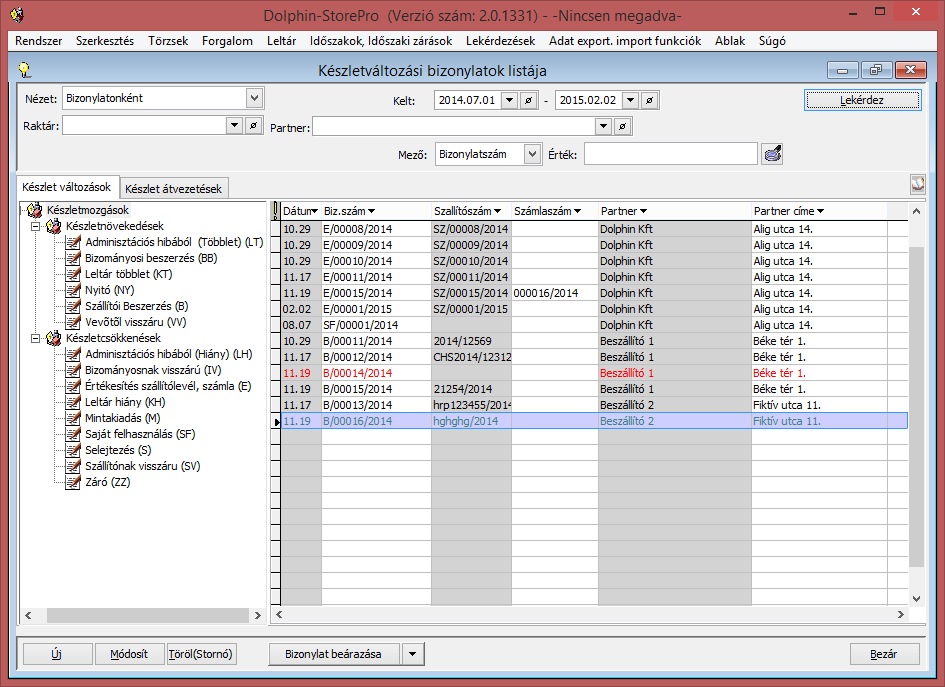Click the icon beside Bizományosi beszerzés (BB)
Viewport: 945px width, 687px height.
[73, 258]
